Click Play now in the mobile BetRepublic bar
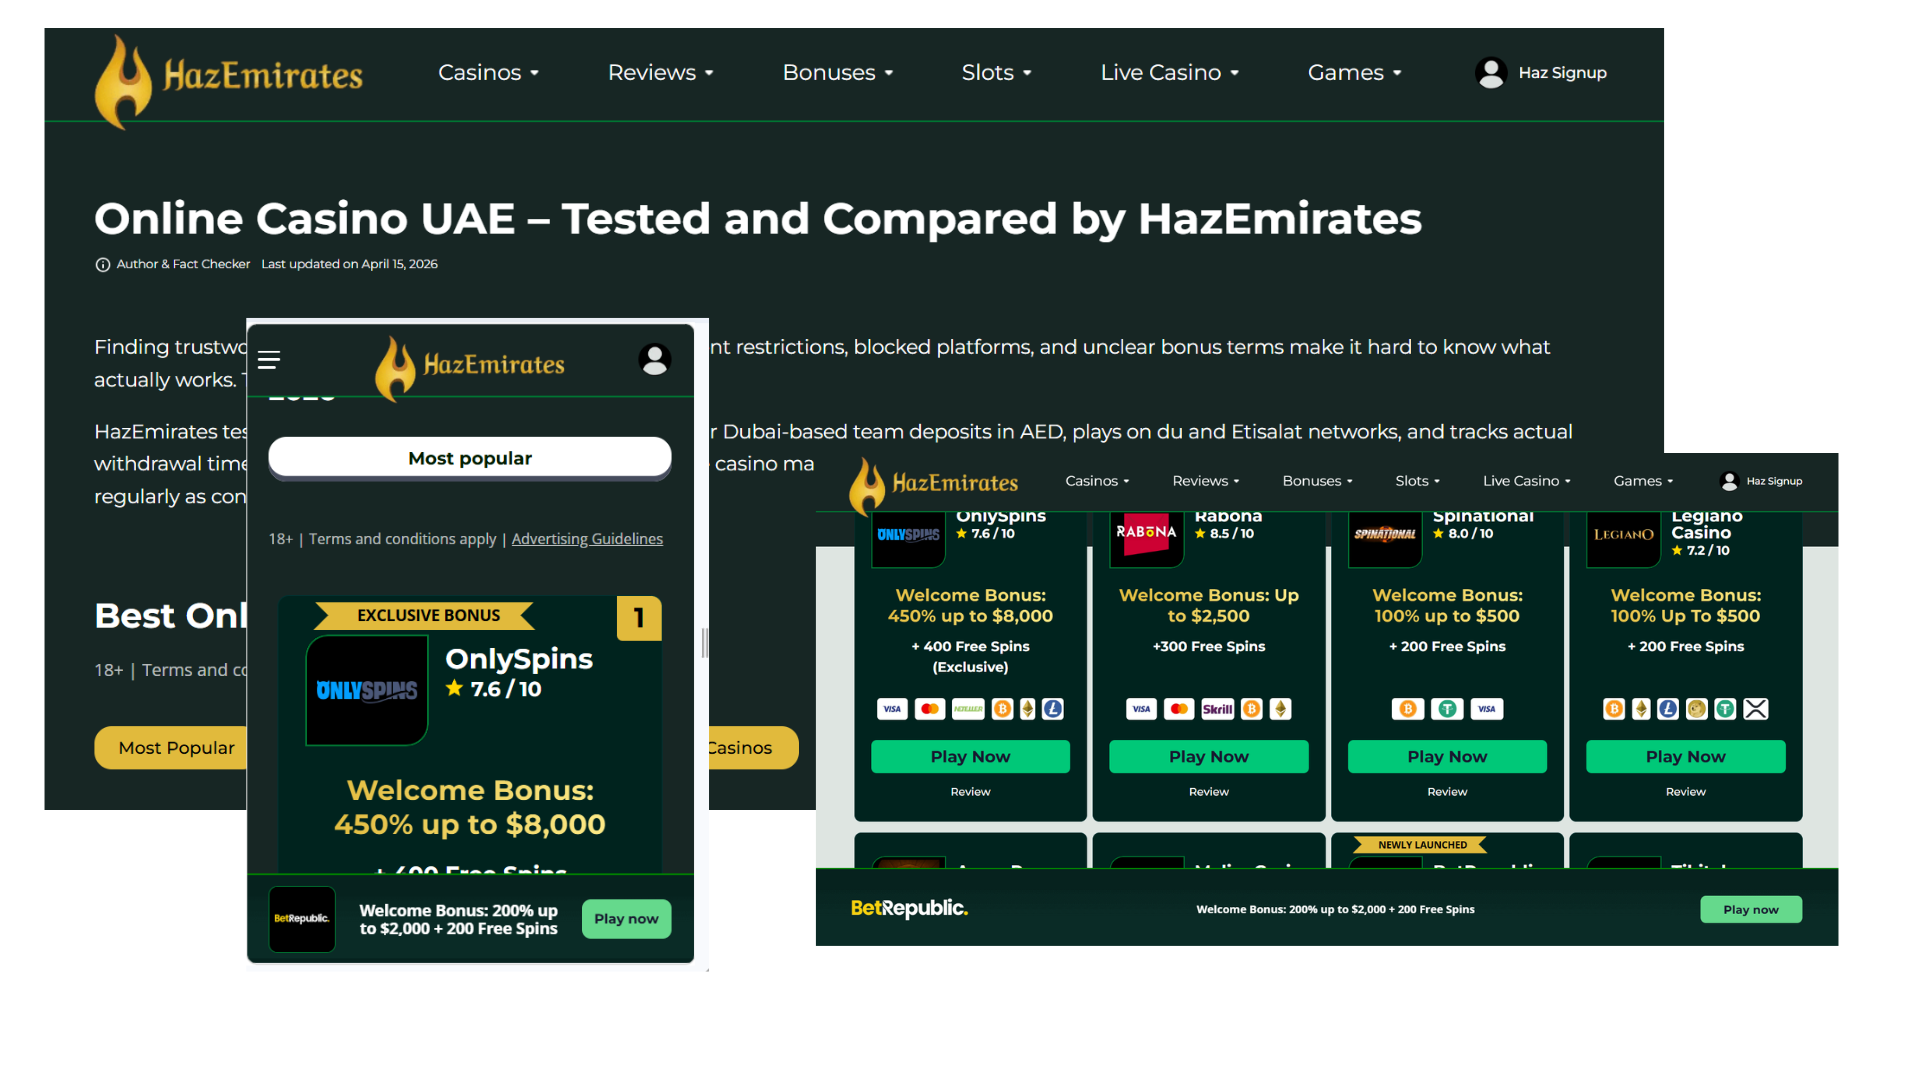Screen dimensions: 1920x1080 point(626,919)
